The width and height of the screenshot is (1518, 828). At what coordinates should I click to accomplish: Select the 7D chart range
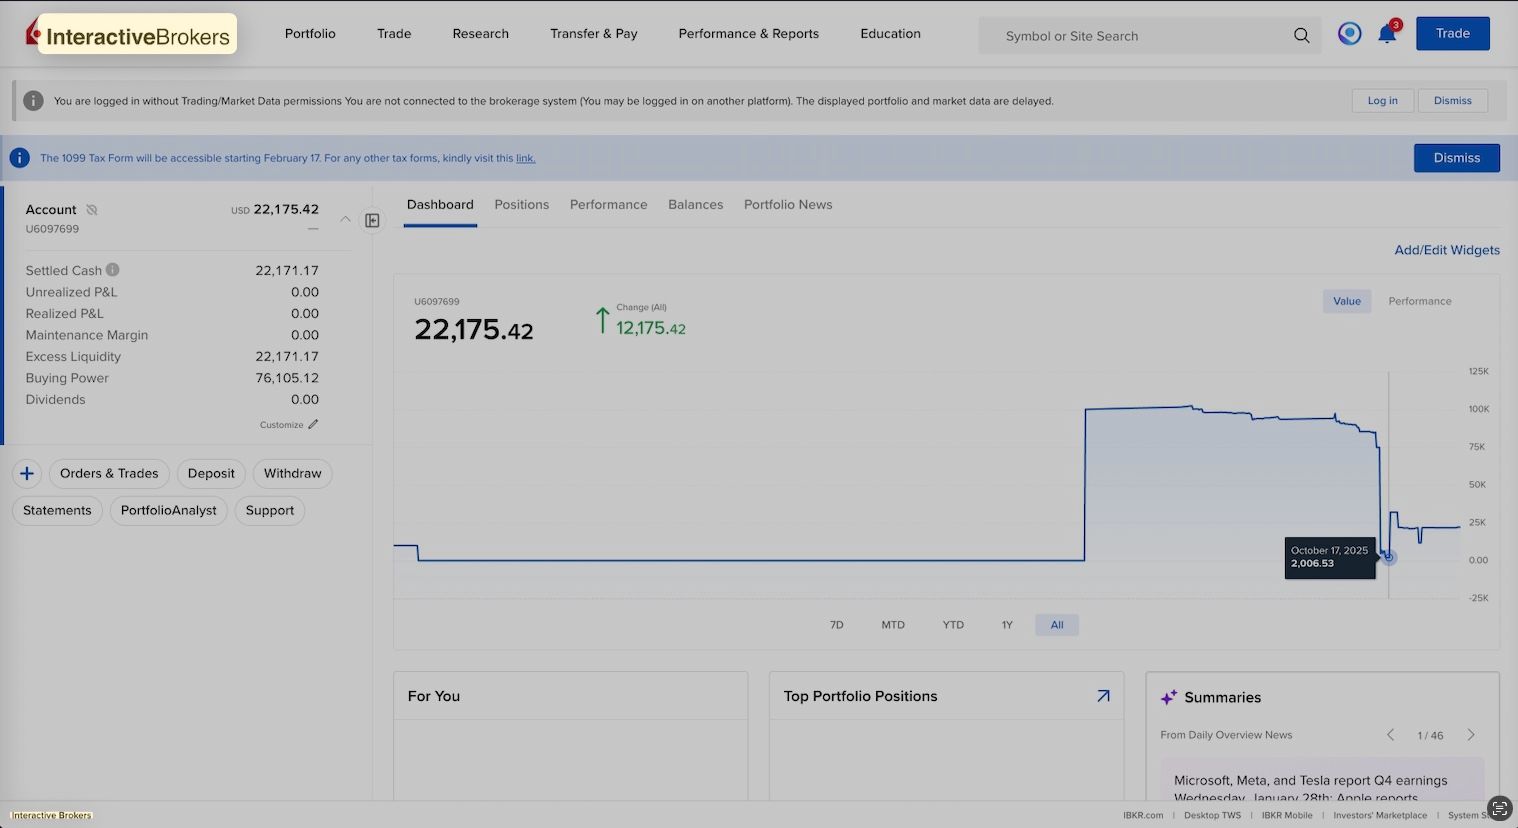coord(837,625)
